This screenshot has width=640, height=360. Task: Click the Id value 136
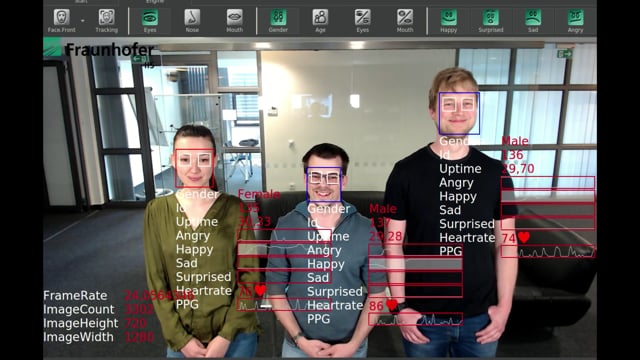[x=512, y=155]
